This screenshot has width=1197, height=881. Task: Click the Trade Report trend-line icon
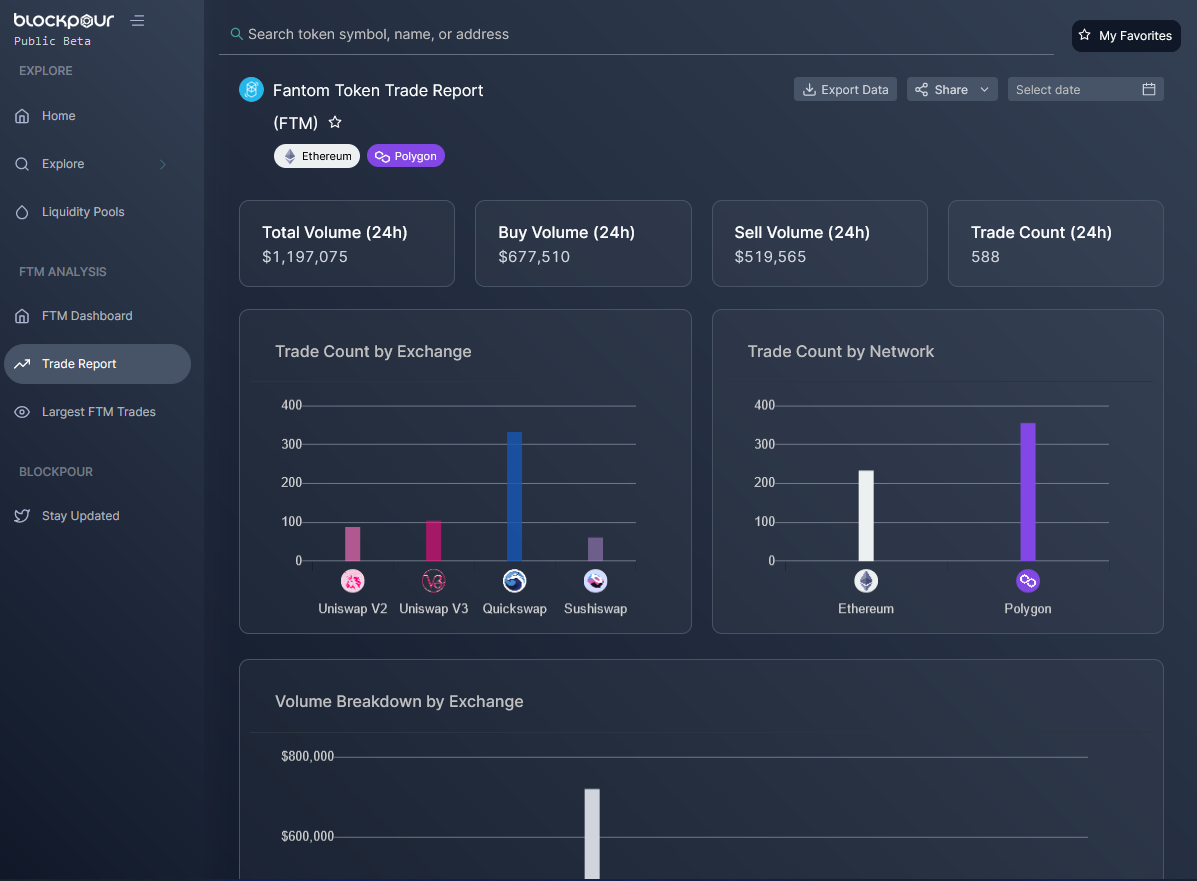point(22,364)
